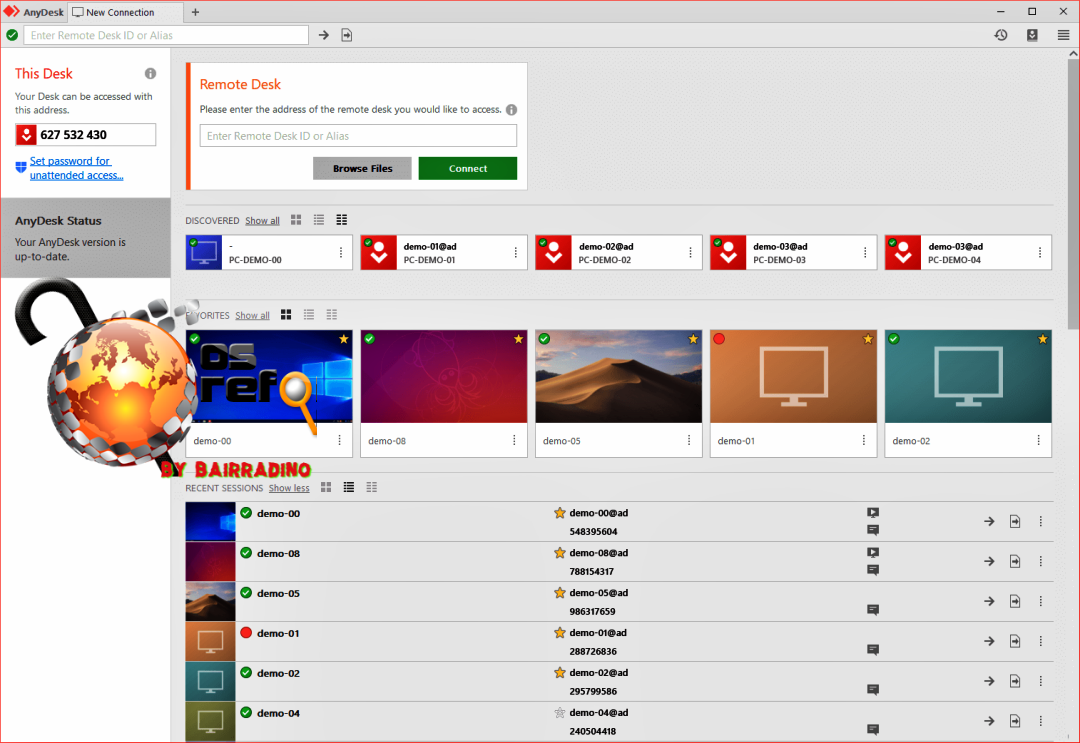
Task: Open the chat log icon for demo-05@ad
Action: (x=873, y=609)
